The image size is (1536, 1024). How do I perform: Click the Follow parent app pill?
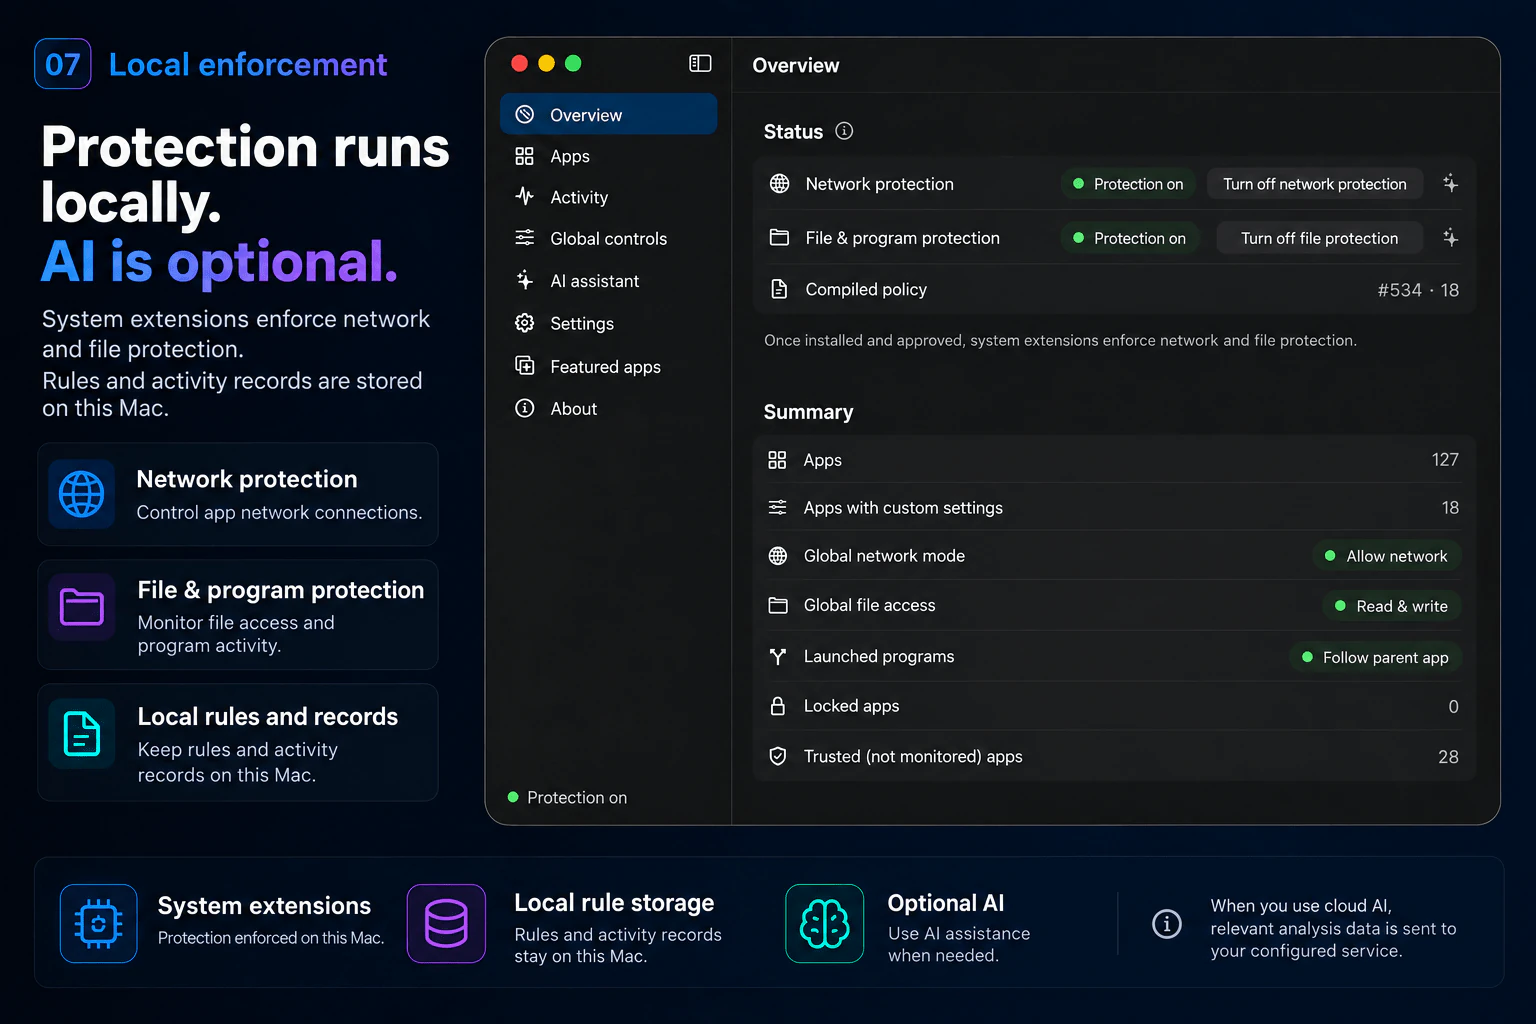[x=1375, y=657]
